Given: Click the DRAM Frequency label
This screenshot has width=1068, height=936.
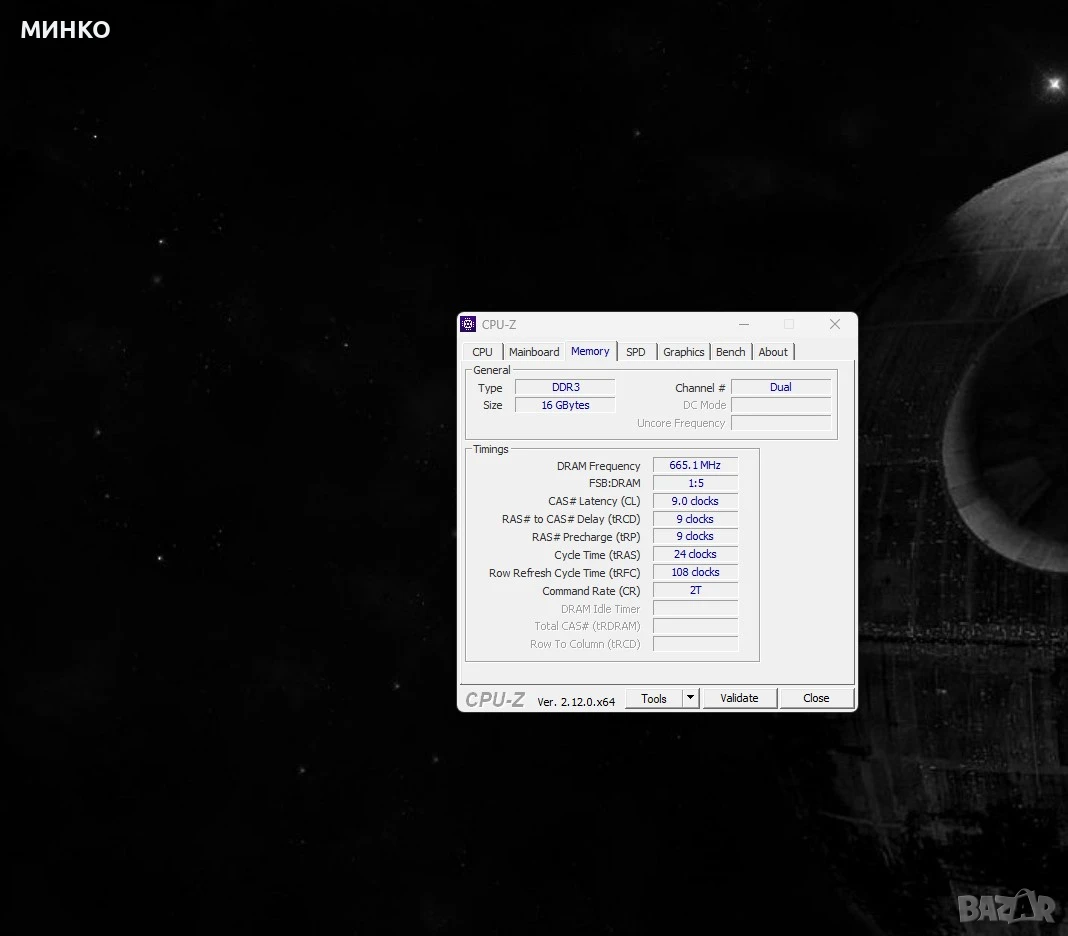Looking at the screenshot, I should point(598,466).
